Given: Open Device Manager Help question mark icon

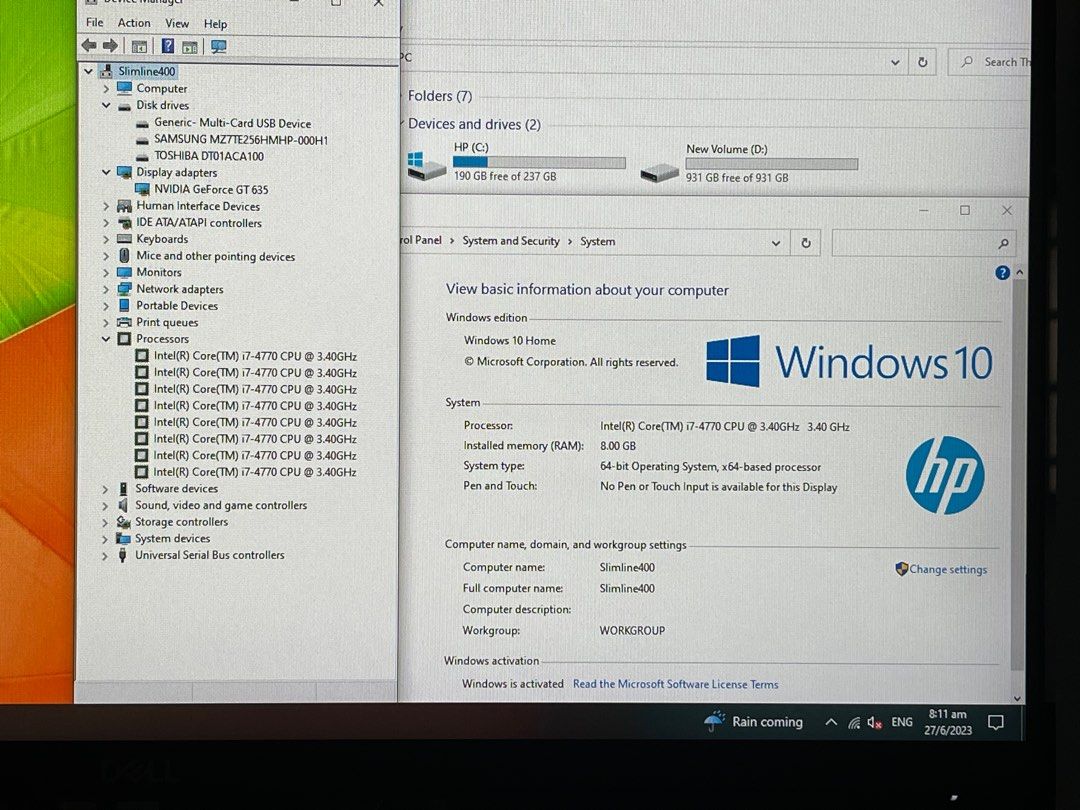Looking at the screenshot, I should coord(167,45).
